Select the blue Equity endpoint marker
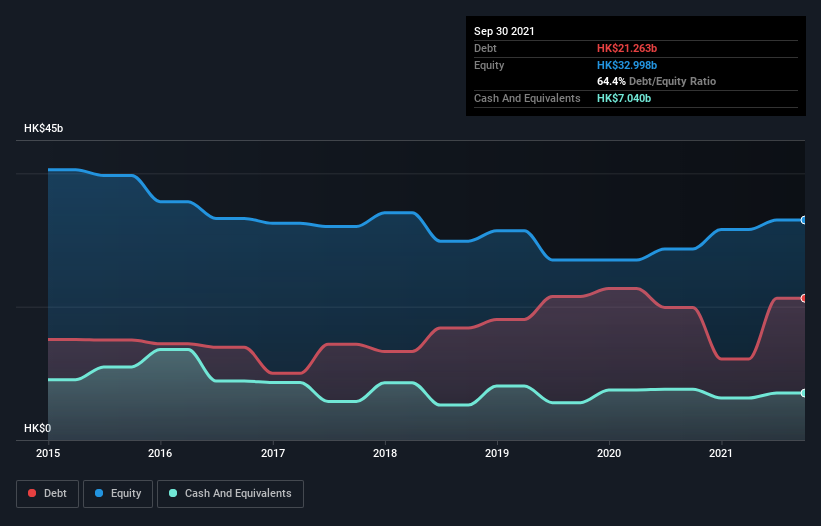This screenshot has height=526, width=821. pos(804,220)
